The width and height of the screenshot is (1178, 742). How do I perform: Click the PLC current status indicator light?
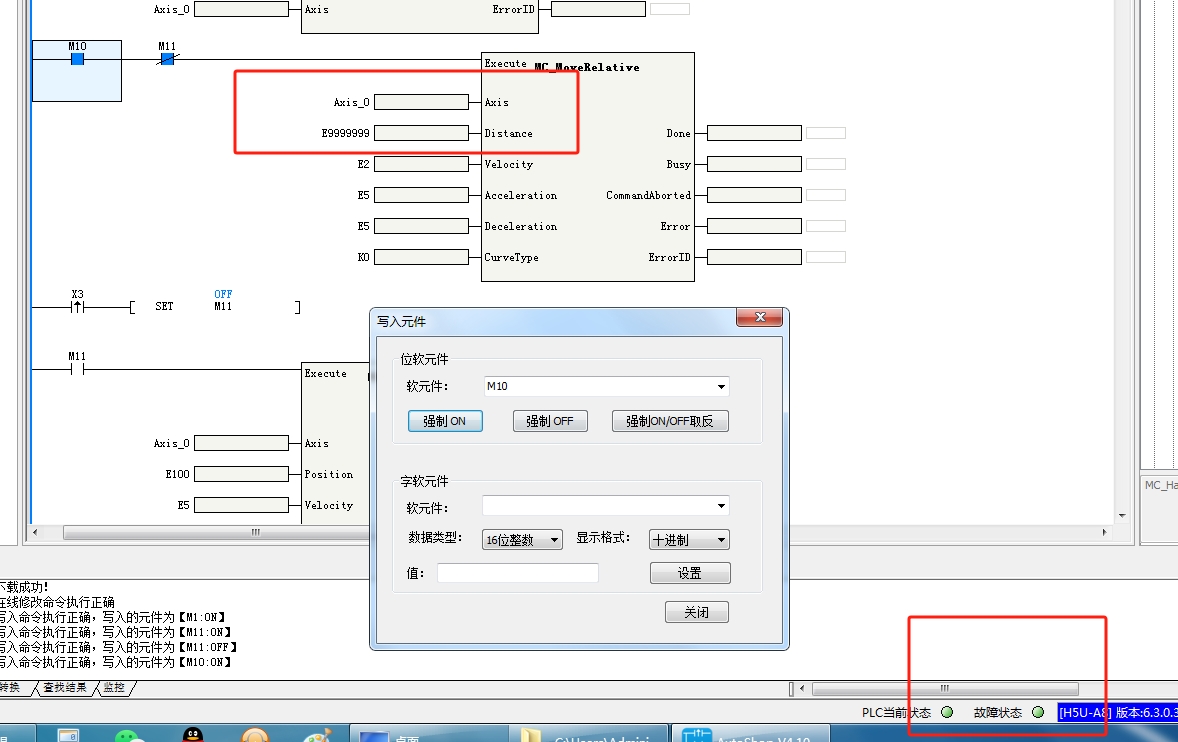[946, 712]
